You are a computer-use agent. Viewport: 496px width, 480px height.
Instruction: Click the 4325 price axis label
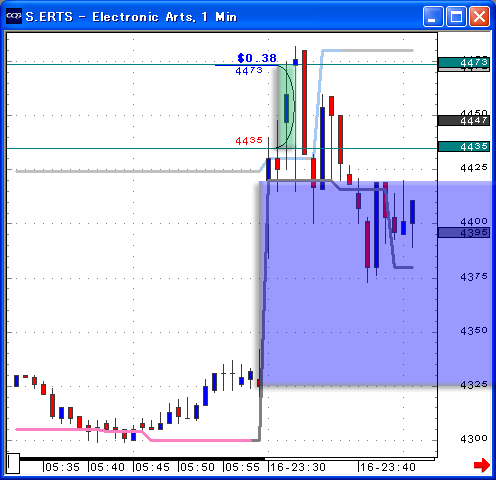(474, 385)
